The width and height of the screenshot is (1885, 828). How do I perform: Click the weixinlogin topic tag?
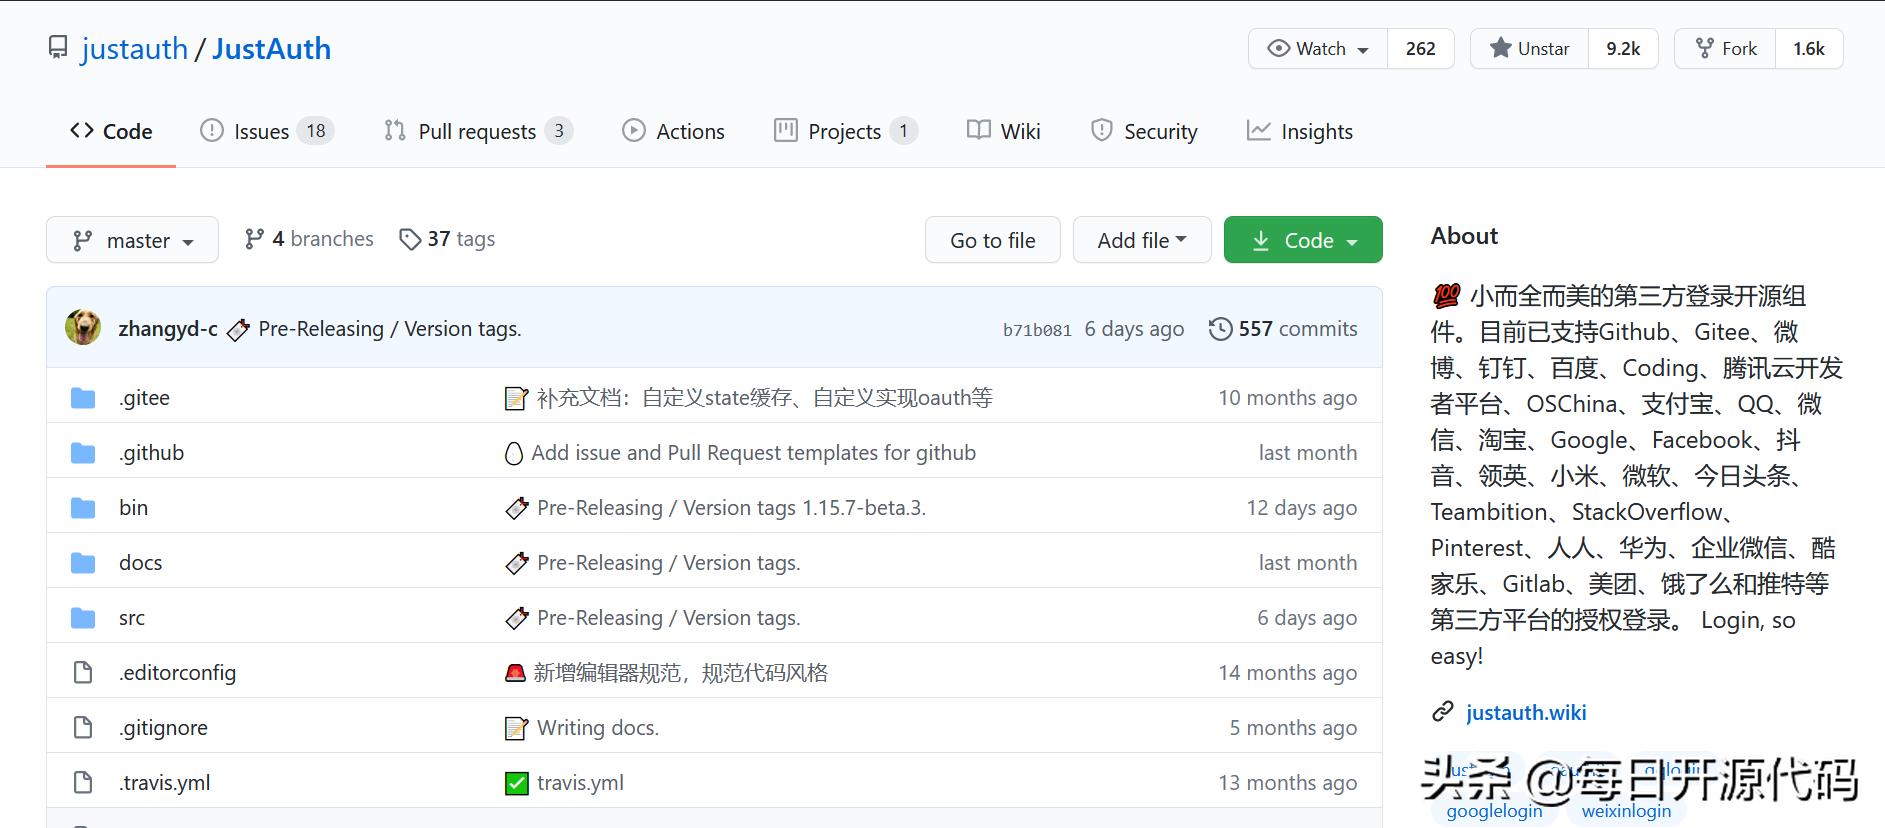tap(1626, 810)
